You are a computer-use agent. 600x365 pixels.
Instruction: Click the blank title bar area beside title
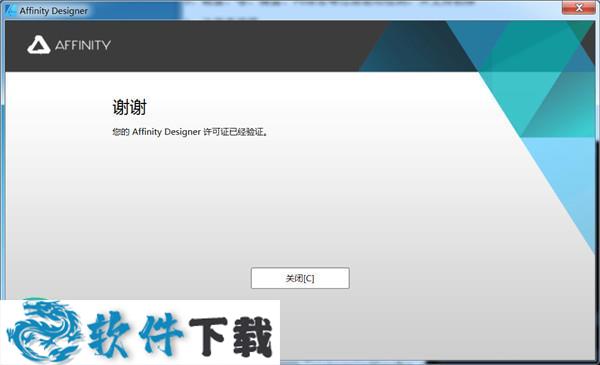[325, 10]
